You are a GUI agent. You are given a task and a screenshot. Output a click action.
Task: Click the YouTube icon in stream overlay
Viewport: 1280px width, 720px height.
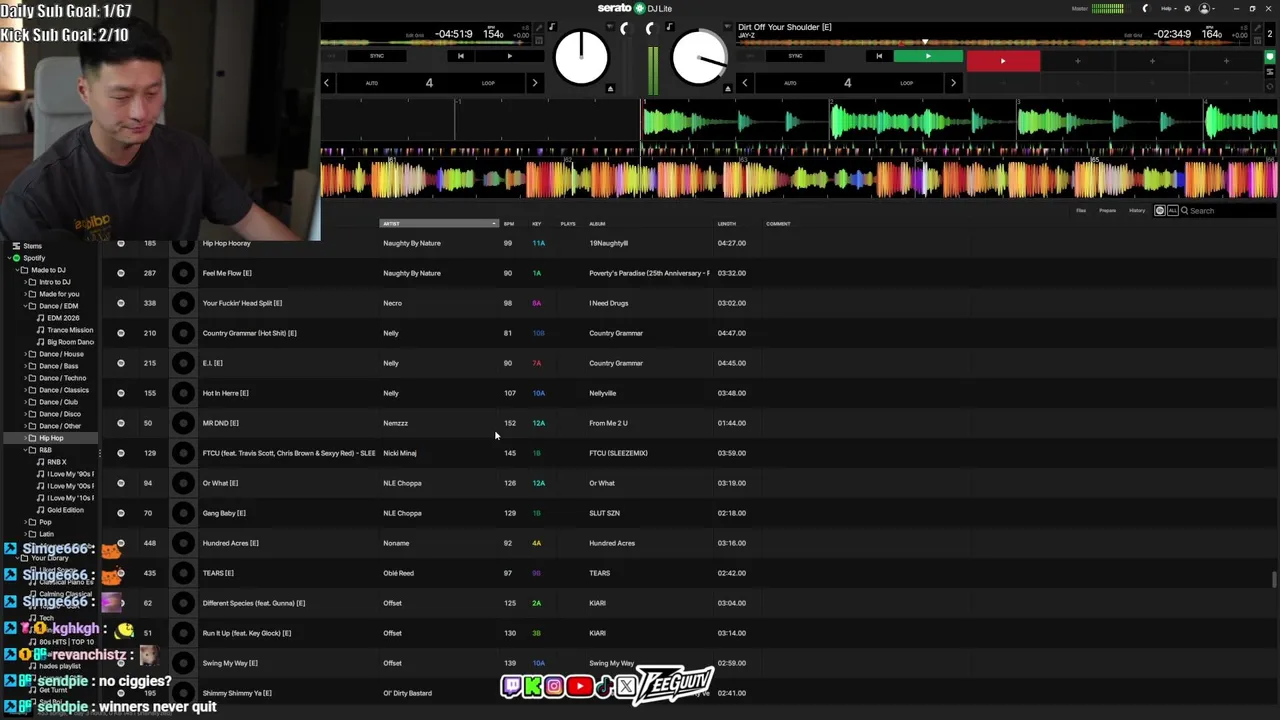[x=579, y=686]
